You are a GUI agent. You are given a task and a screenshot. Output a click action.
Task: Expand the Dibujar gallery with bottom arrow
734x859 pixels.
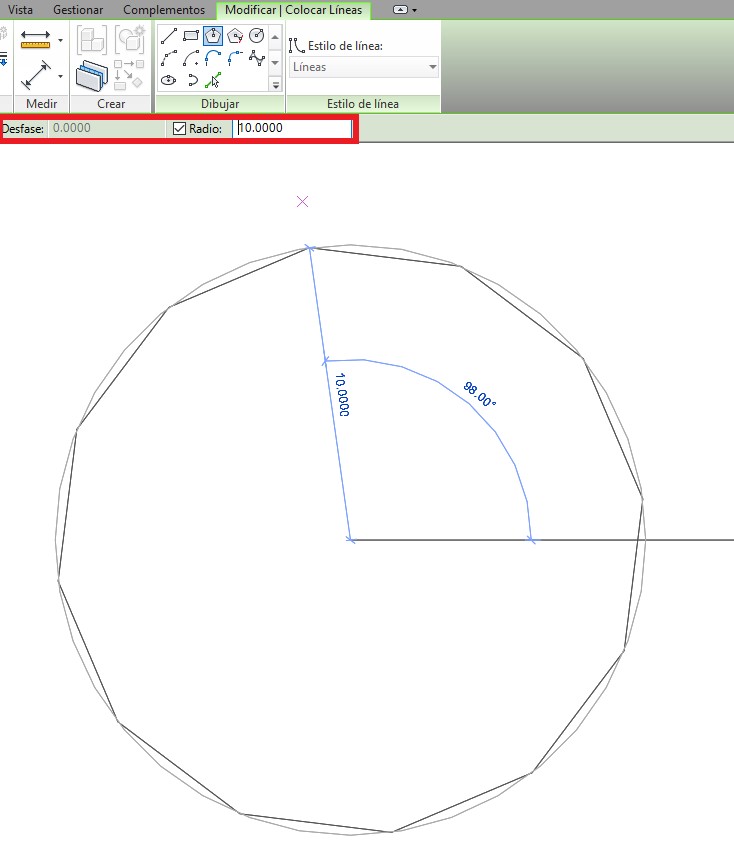click(x=275, y=85)
